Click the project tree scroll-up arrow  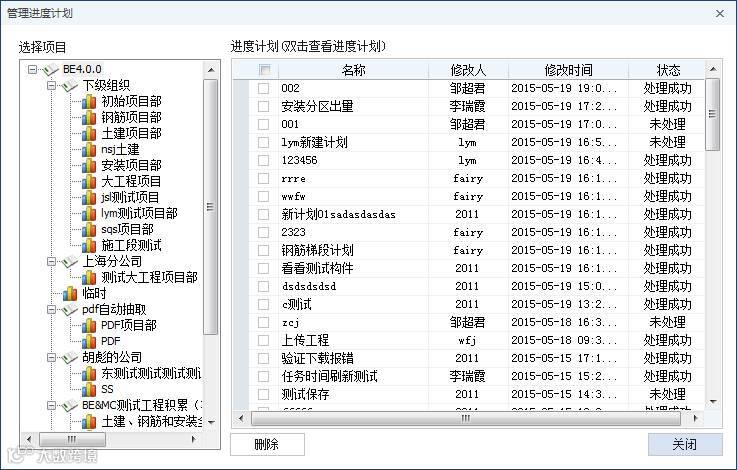click(x=211, y=70)
